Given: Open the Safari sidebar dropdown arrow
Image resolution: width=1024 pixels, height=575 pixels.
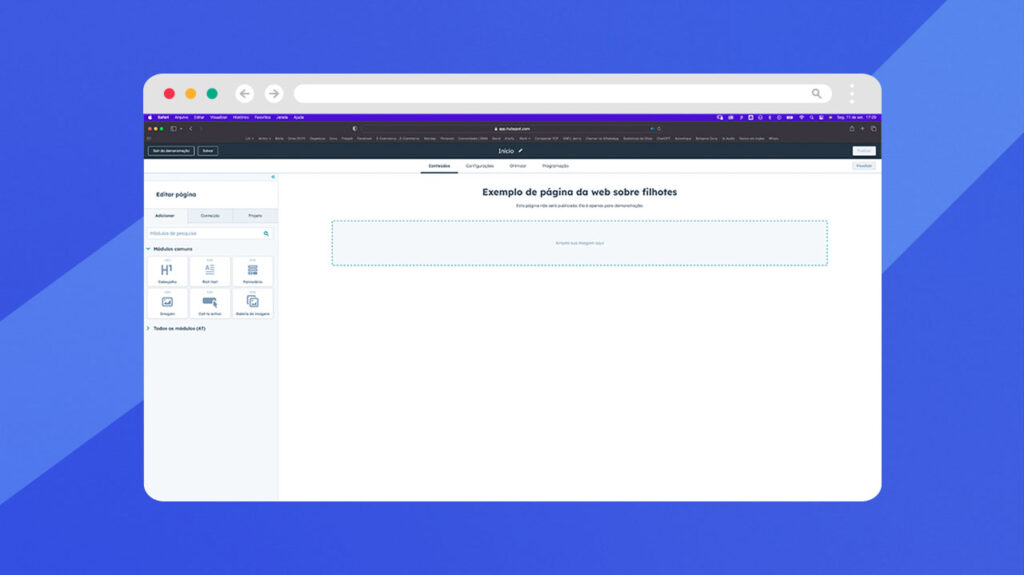Looking at the screenshot, I should pos(181,129).
